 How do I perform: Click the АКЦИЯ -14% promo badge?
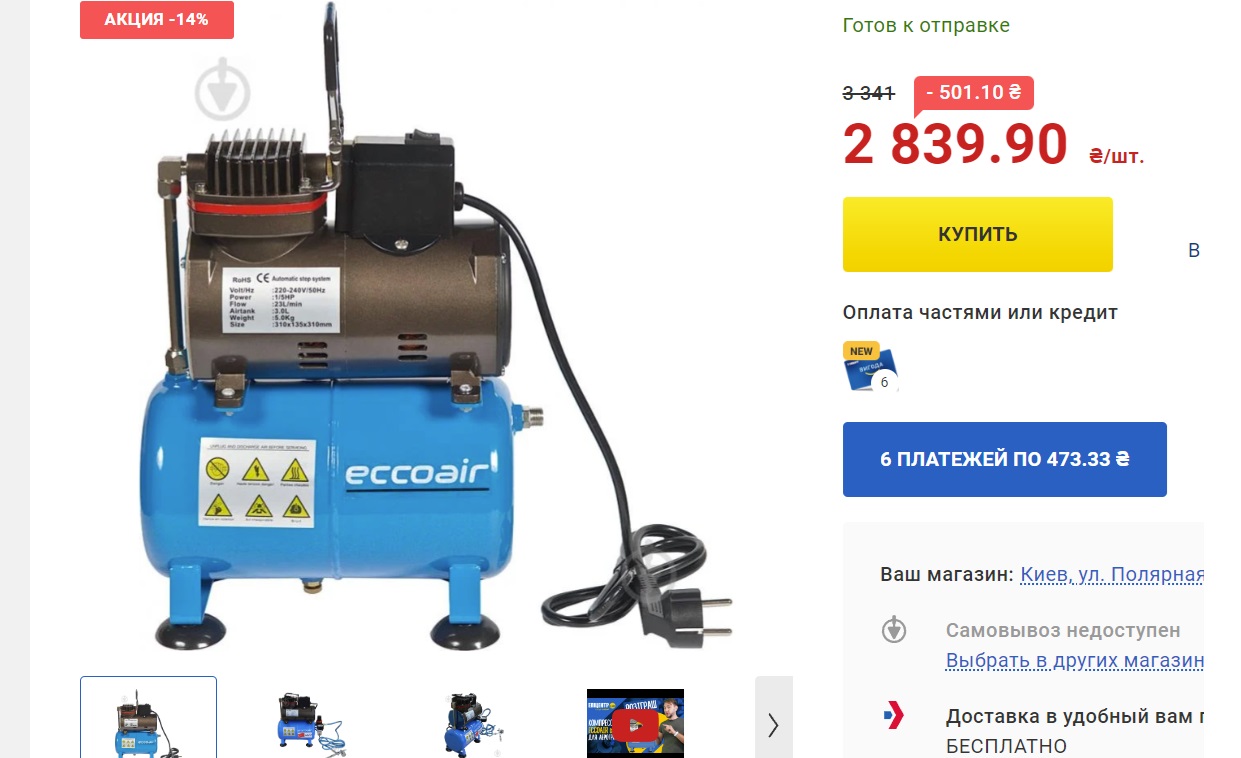[157, 19]
